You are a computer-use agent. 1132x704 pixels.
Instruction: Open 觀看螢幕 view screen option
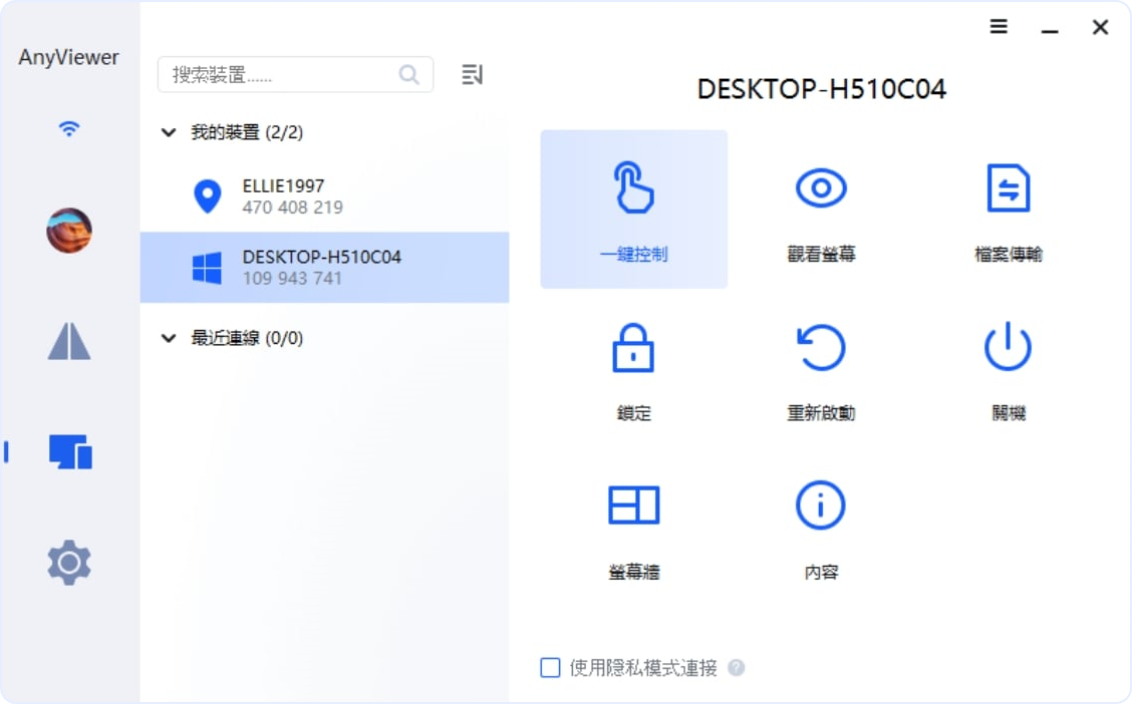coord(821,209)
